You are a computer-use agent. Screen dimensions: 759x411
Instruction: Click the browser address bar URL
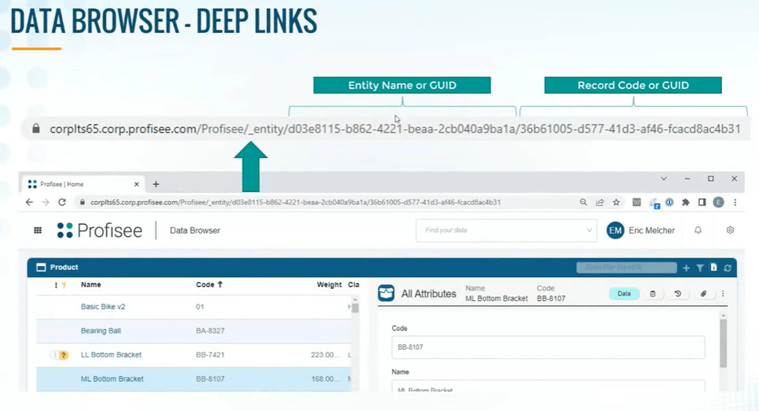(295, 202)
